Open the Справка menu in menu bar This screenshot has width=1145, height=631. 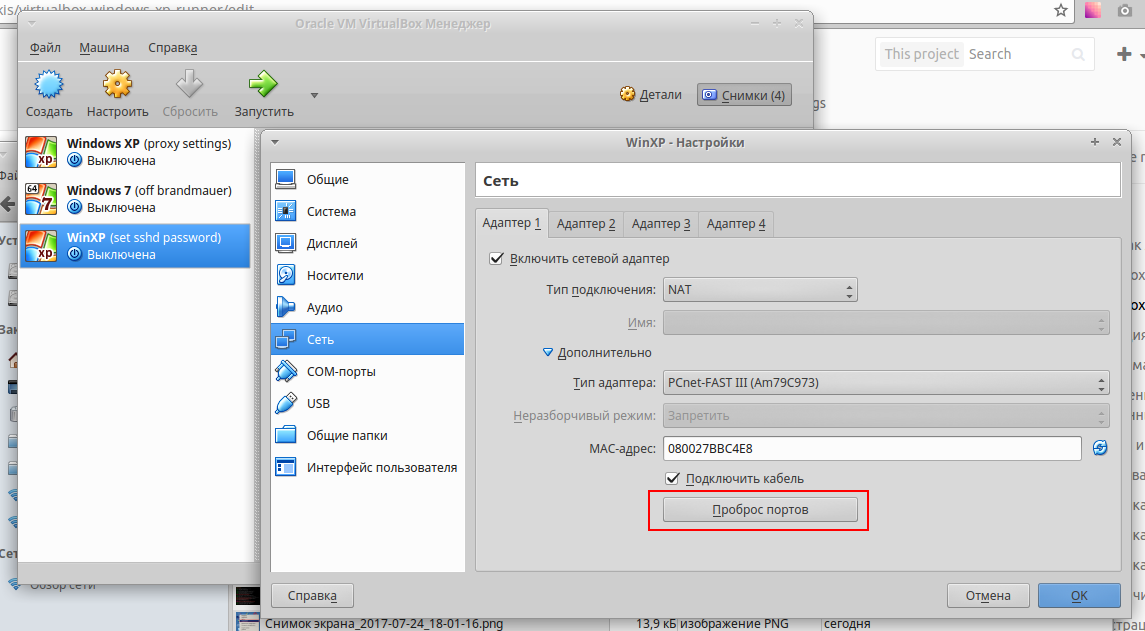172,47
